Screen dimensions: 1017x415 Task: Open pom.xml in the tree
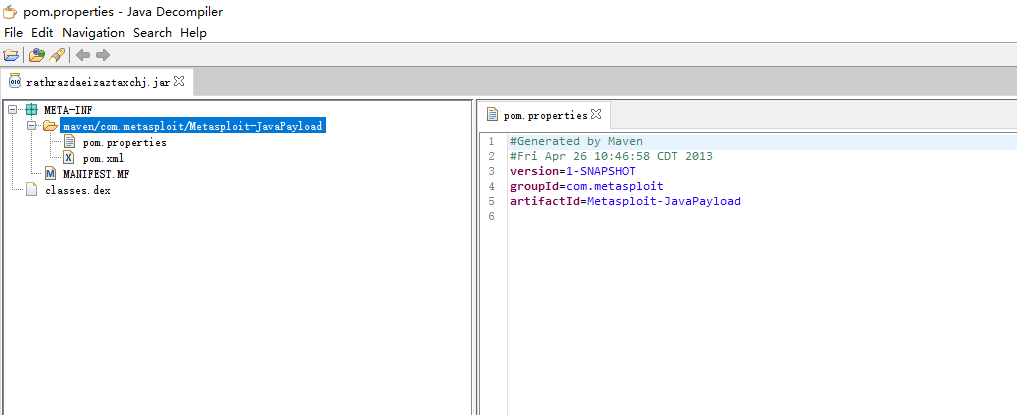(103, 158)
